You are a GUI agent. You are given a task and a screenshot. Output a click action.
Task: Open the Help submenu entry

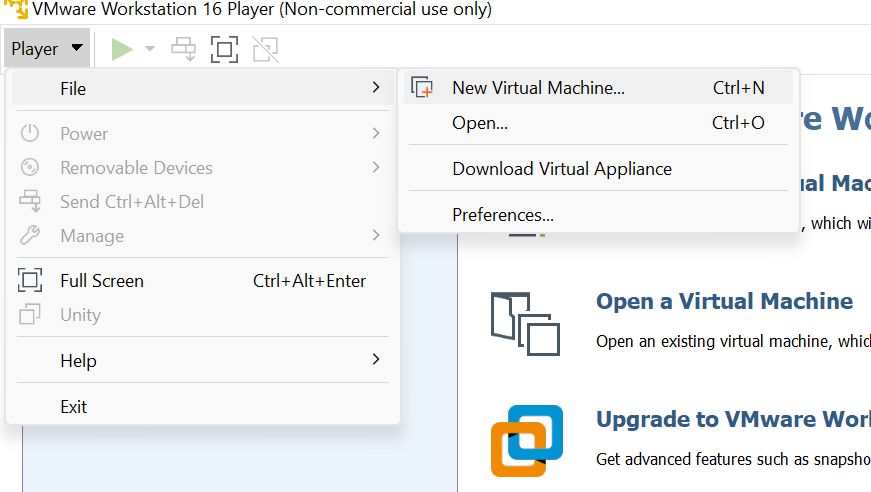click(202, 360)
